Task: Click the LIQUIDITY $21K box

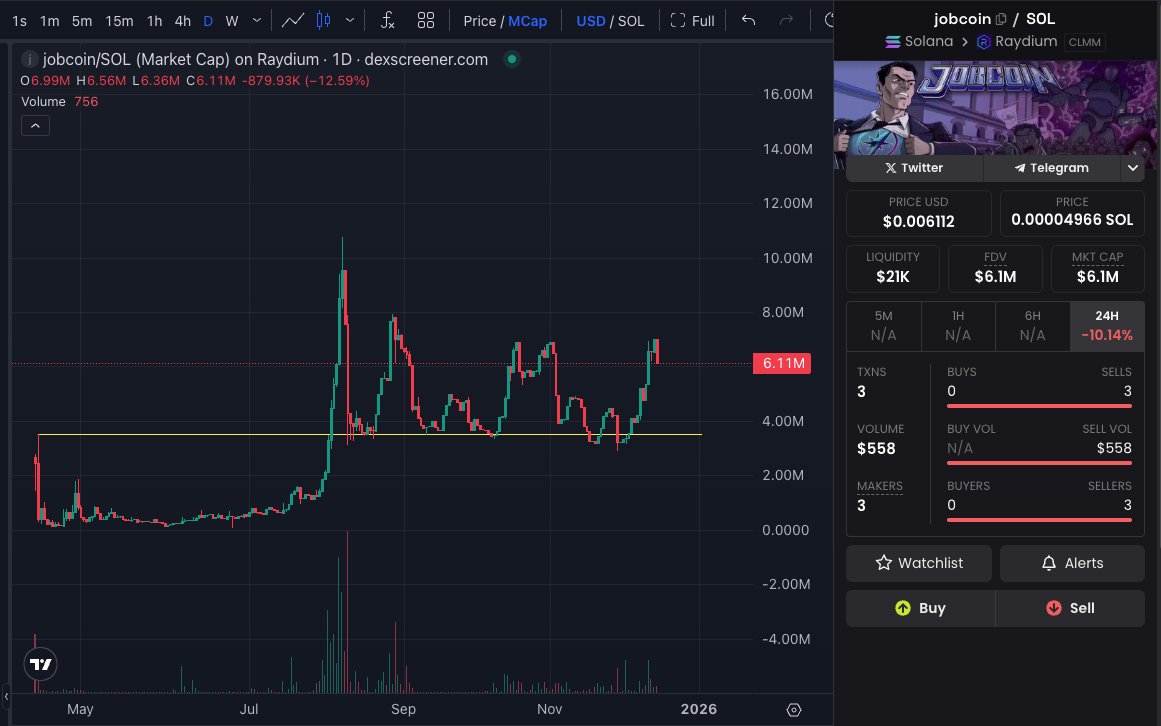Action: click(892, 269)
